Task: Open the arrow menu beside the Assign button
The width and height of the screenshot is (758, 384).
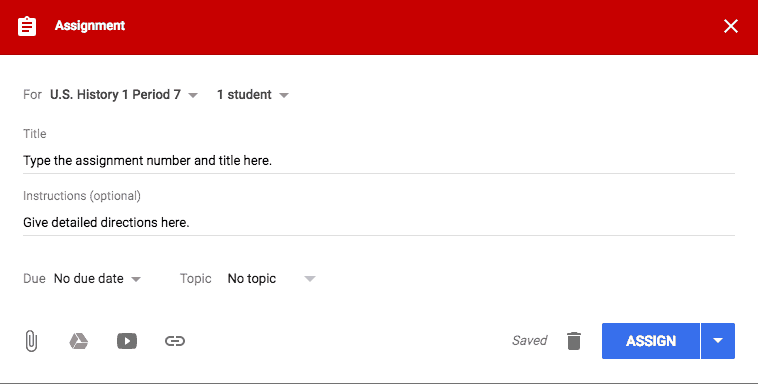Action: [x=718, y=341]
